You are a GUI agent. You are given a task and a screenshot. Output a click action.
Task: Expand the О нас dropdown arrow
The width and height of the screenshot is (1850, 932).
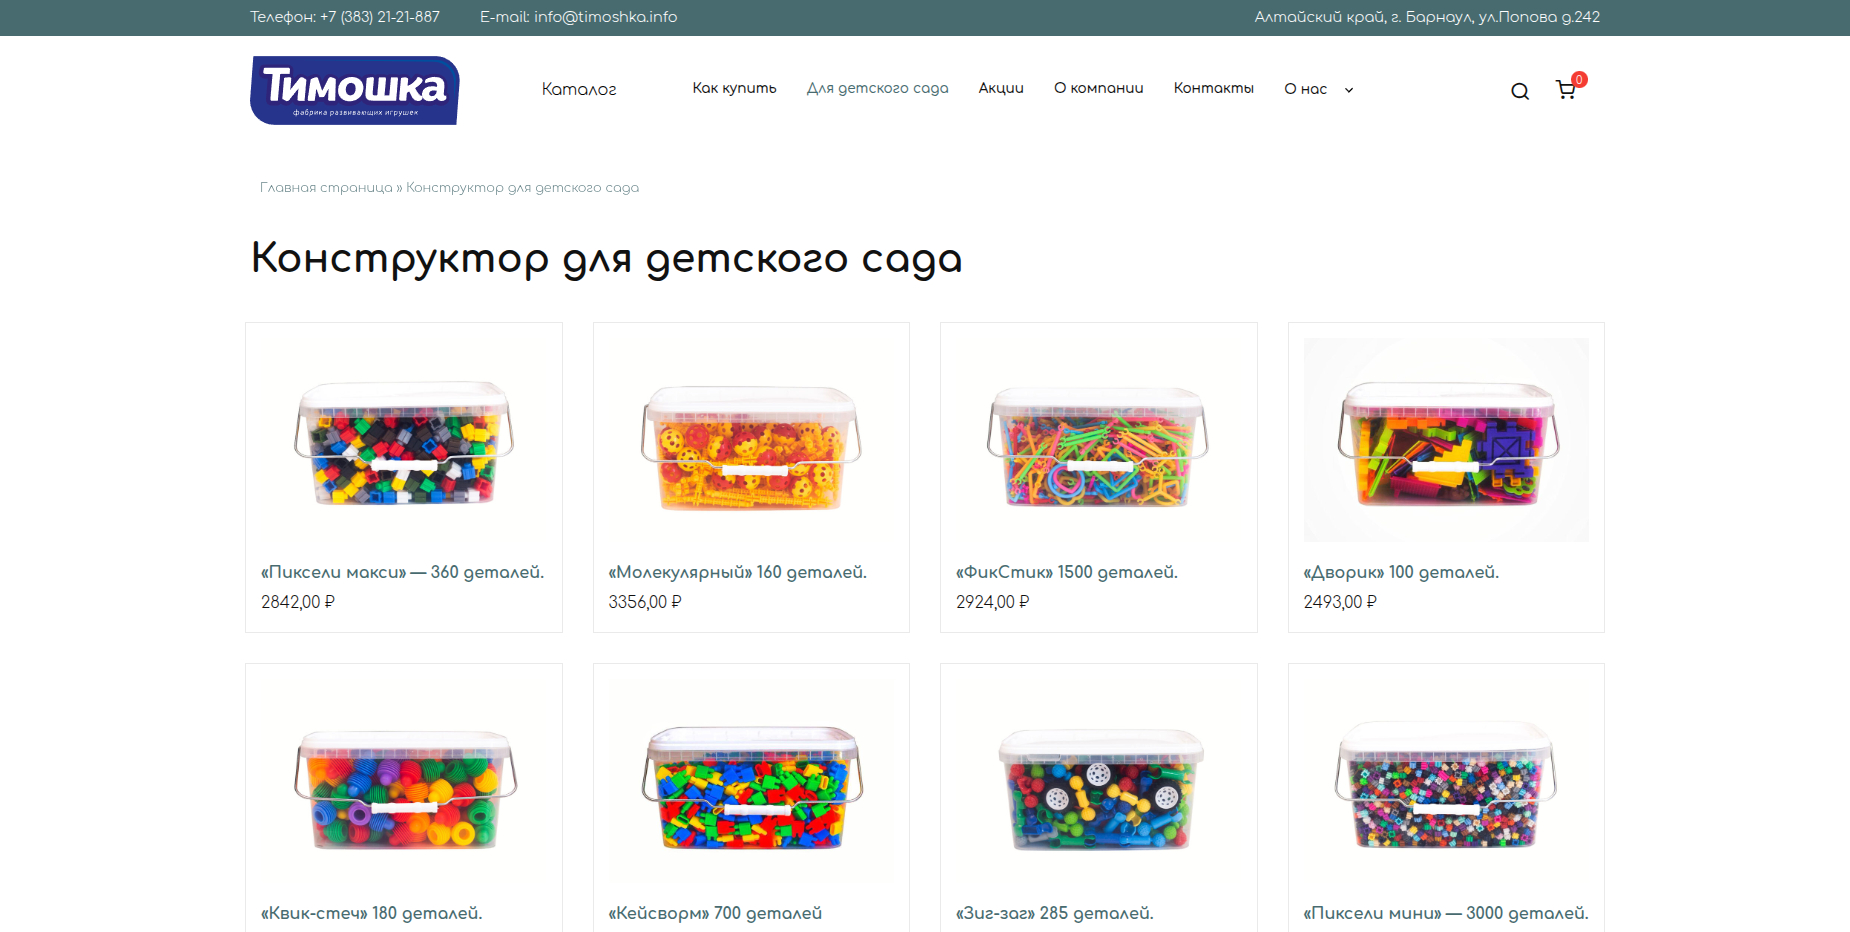(1349, 90)
